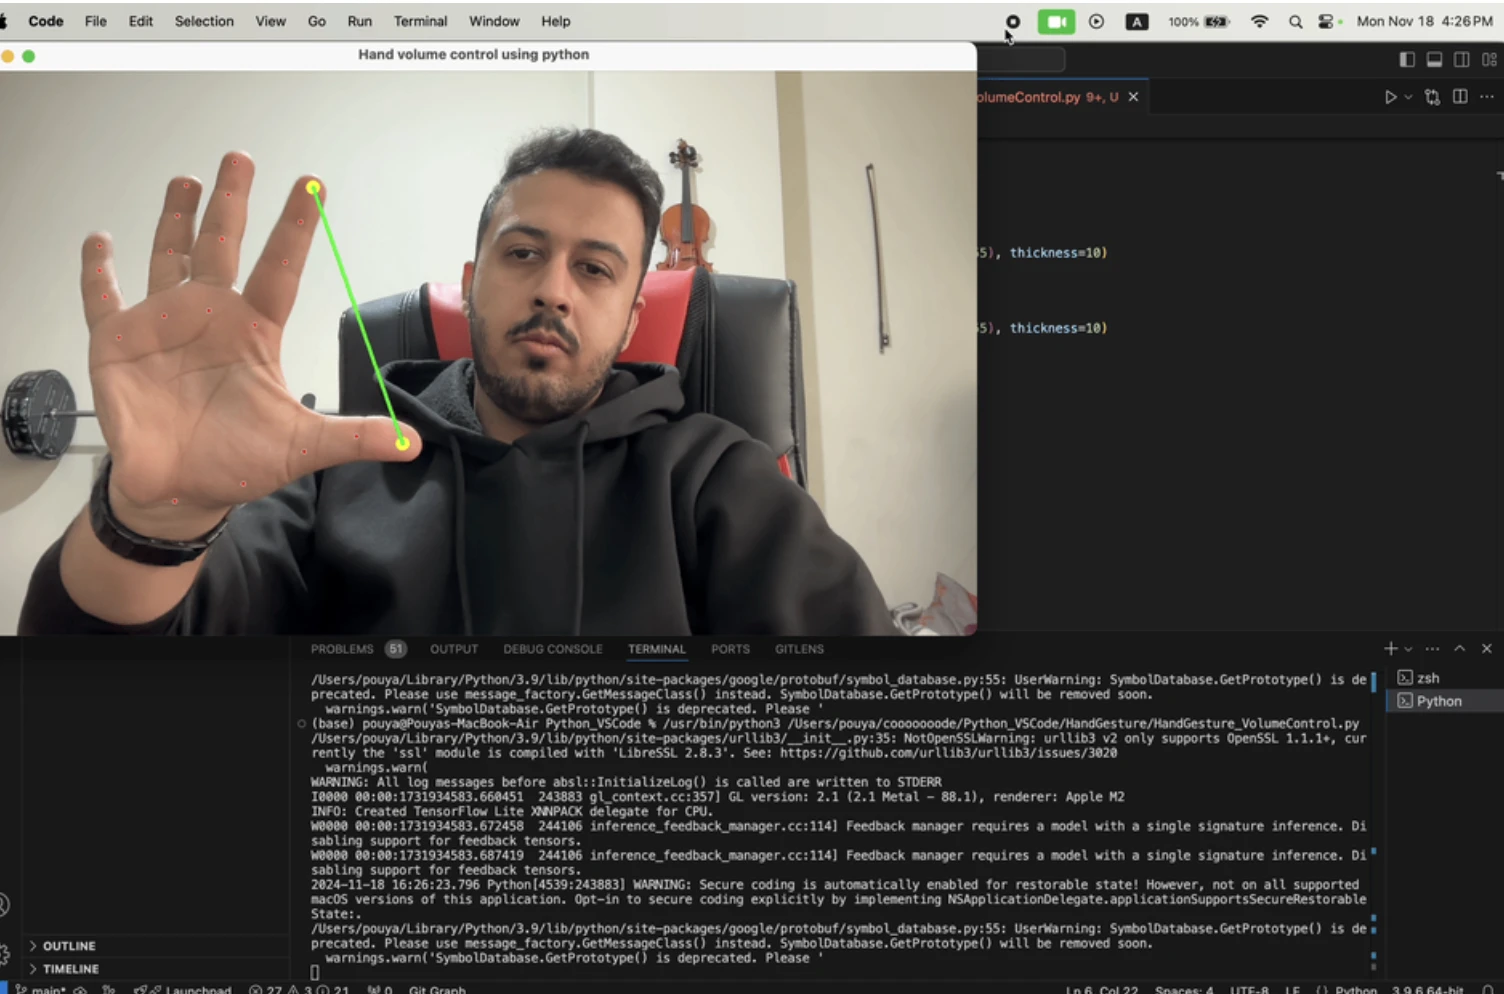1504x994 pixels.
Task: Run the Python file with play icon
Action: coord(1390,97)
